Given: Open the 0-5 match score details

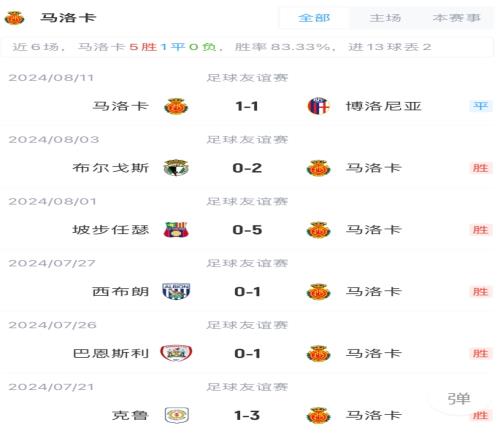Looking at the screenshot, I should (x=247, y=230).
